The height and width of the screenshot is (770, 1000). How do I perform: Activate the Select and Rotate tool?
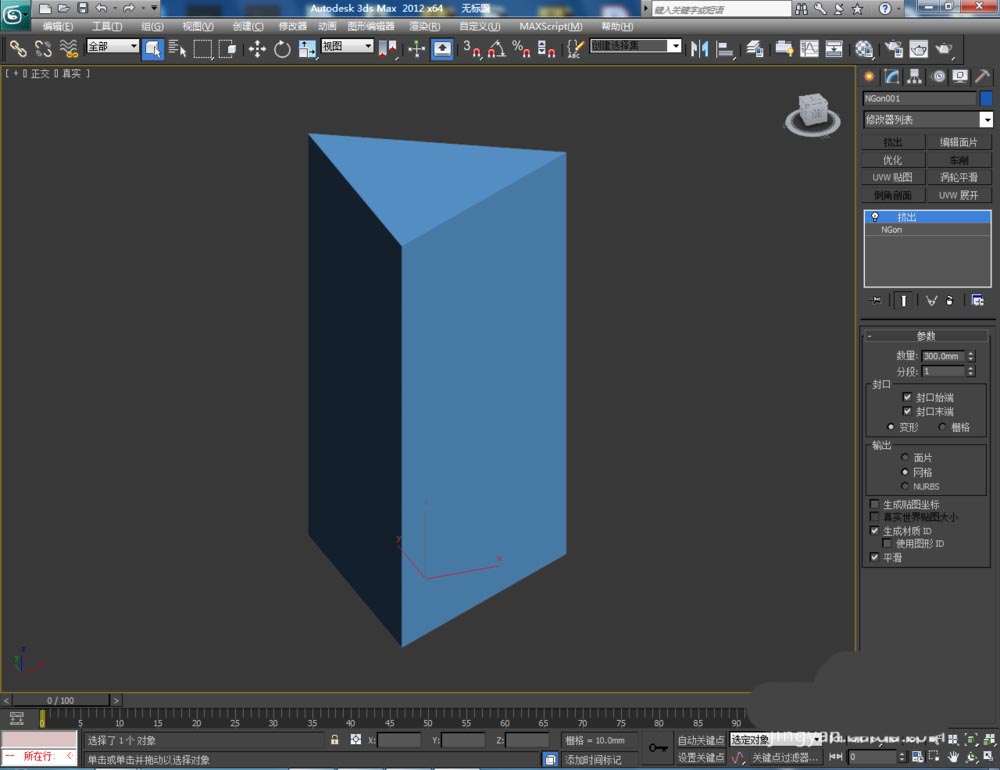click(282, 48)
